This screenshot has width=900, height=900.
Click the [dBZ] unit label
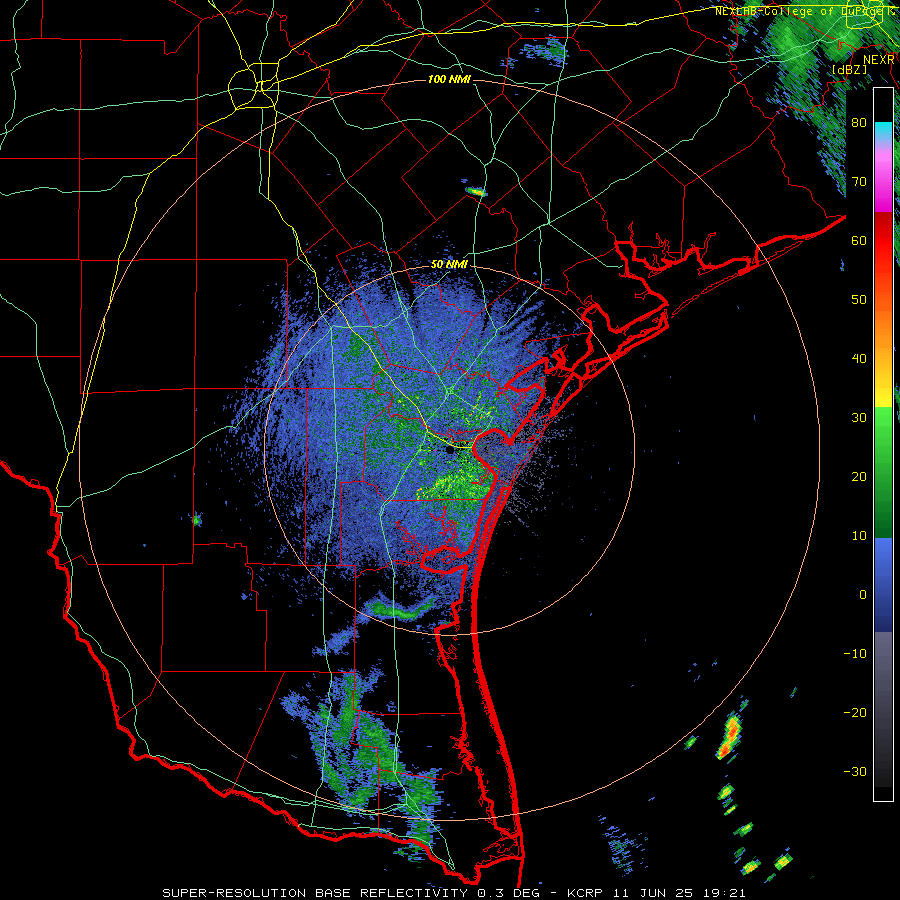[849, 70]
